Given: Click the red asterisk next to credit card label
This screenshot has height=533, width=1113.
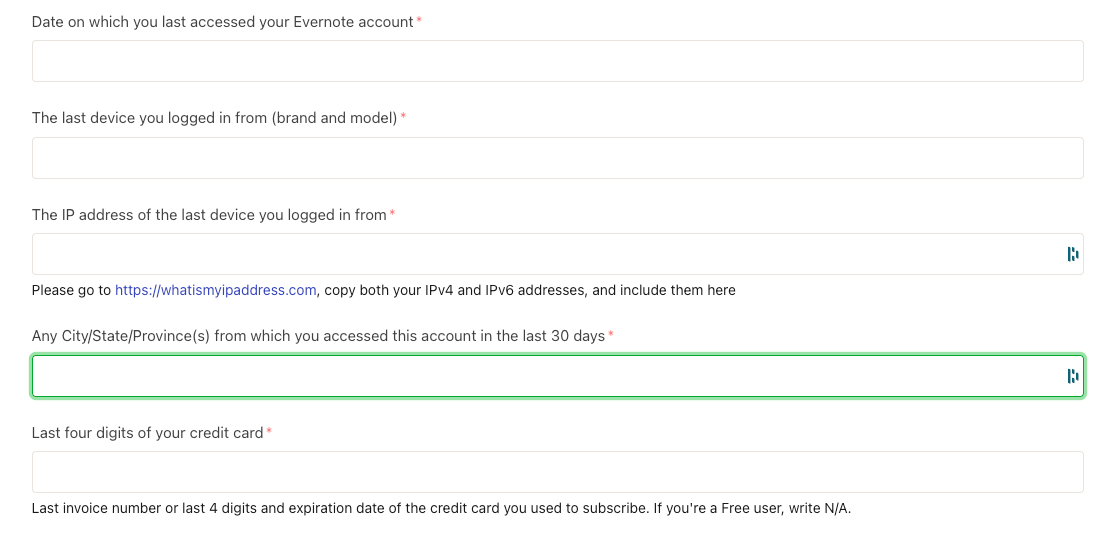Looking at the screenshot, I should pos(269,432).
